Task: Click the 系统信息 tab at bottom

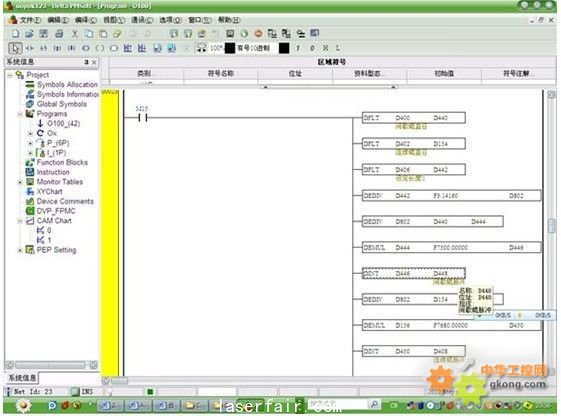Action: coord(22,378)
